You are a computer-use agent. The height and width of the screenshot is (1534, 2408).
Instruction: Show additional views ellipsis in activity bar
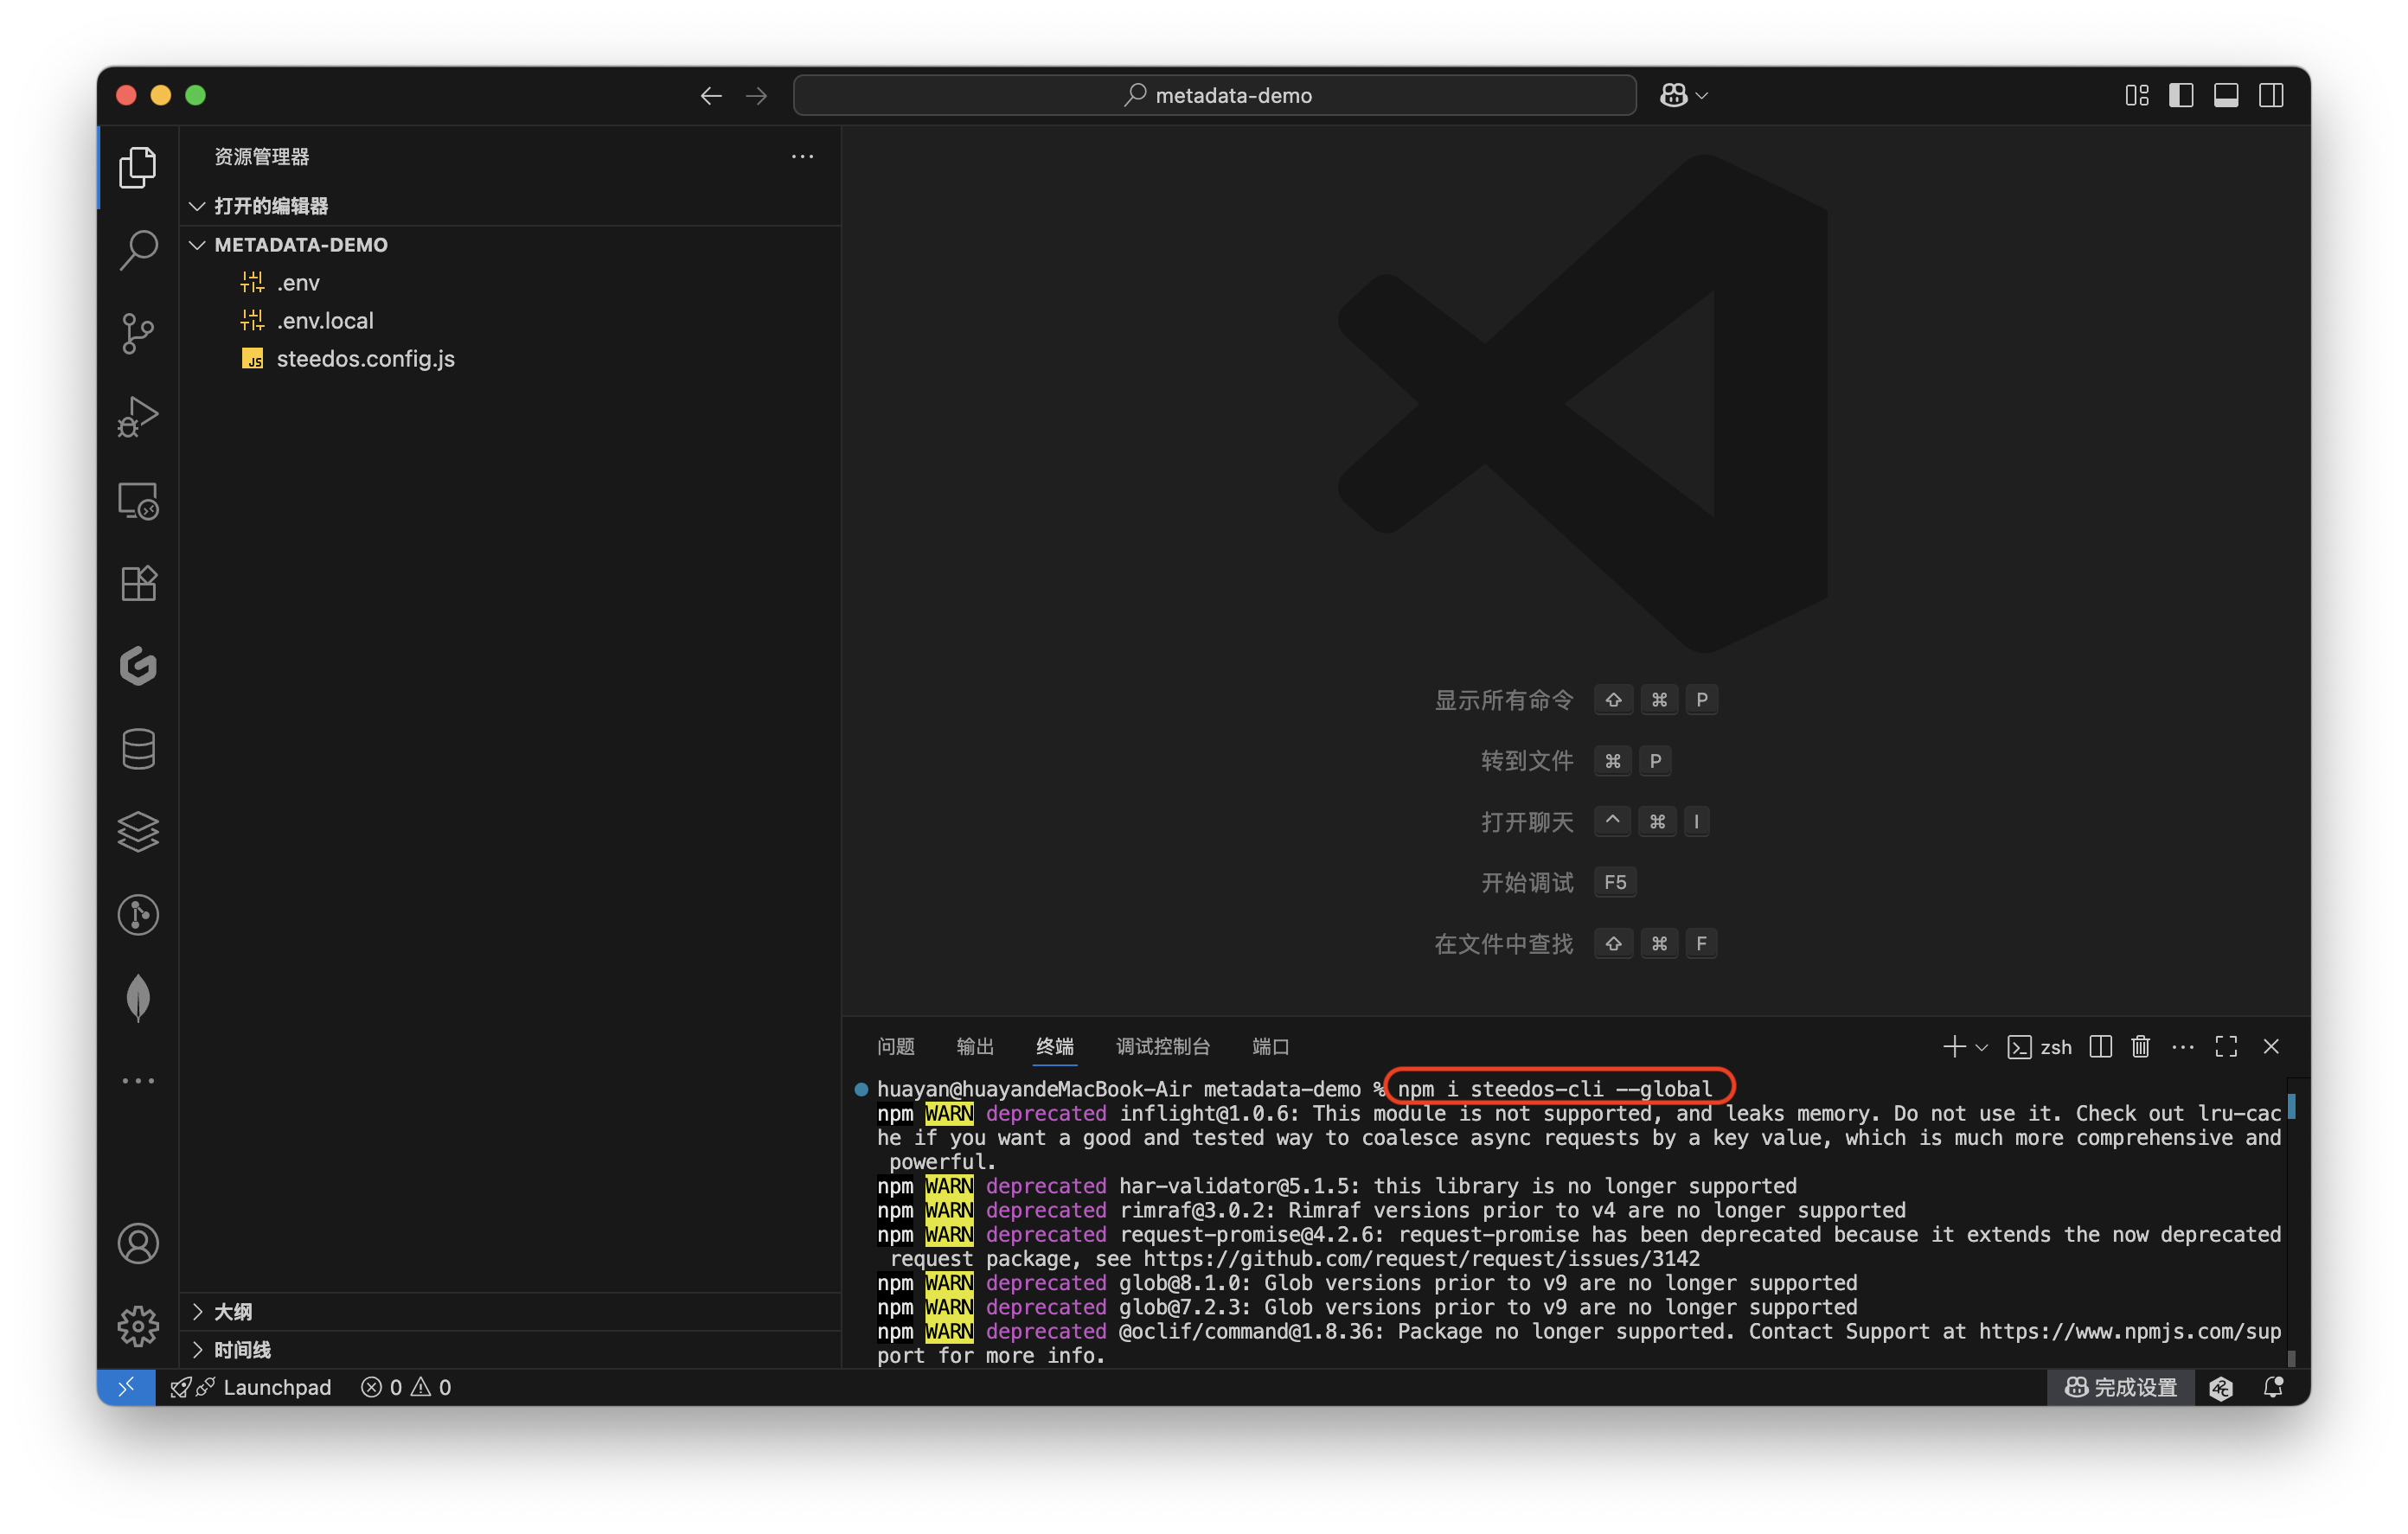pos(138,1081)
